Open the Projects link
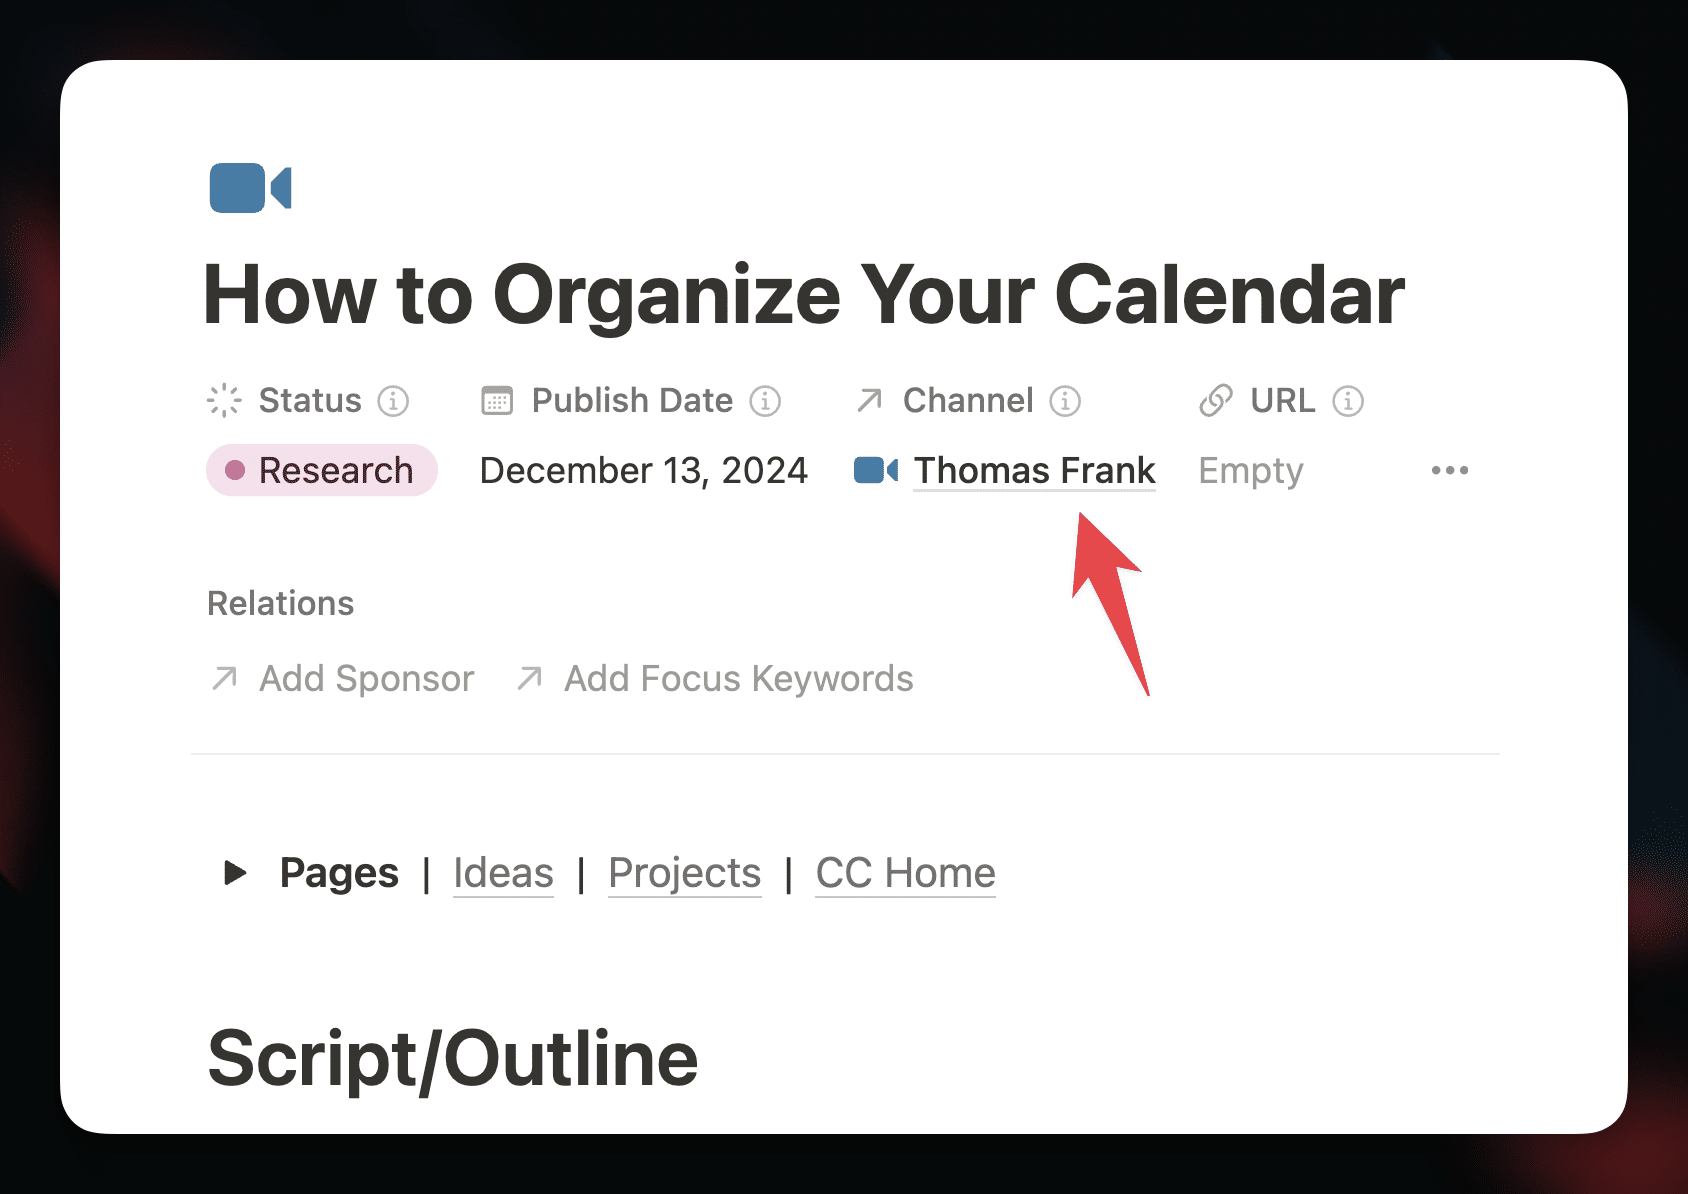This screenshot has height=1194, width=1688. click(x=685, y=873)
